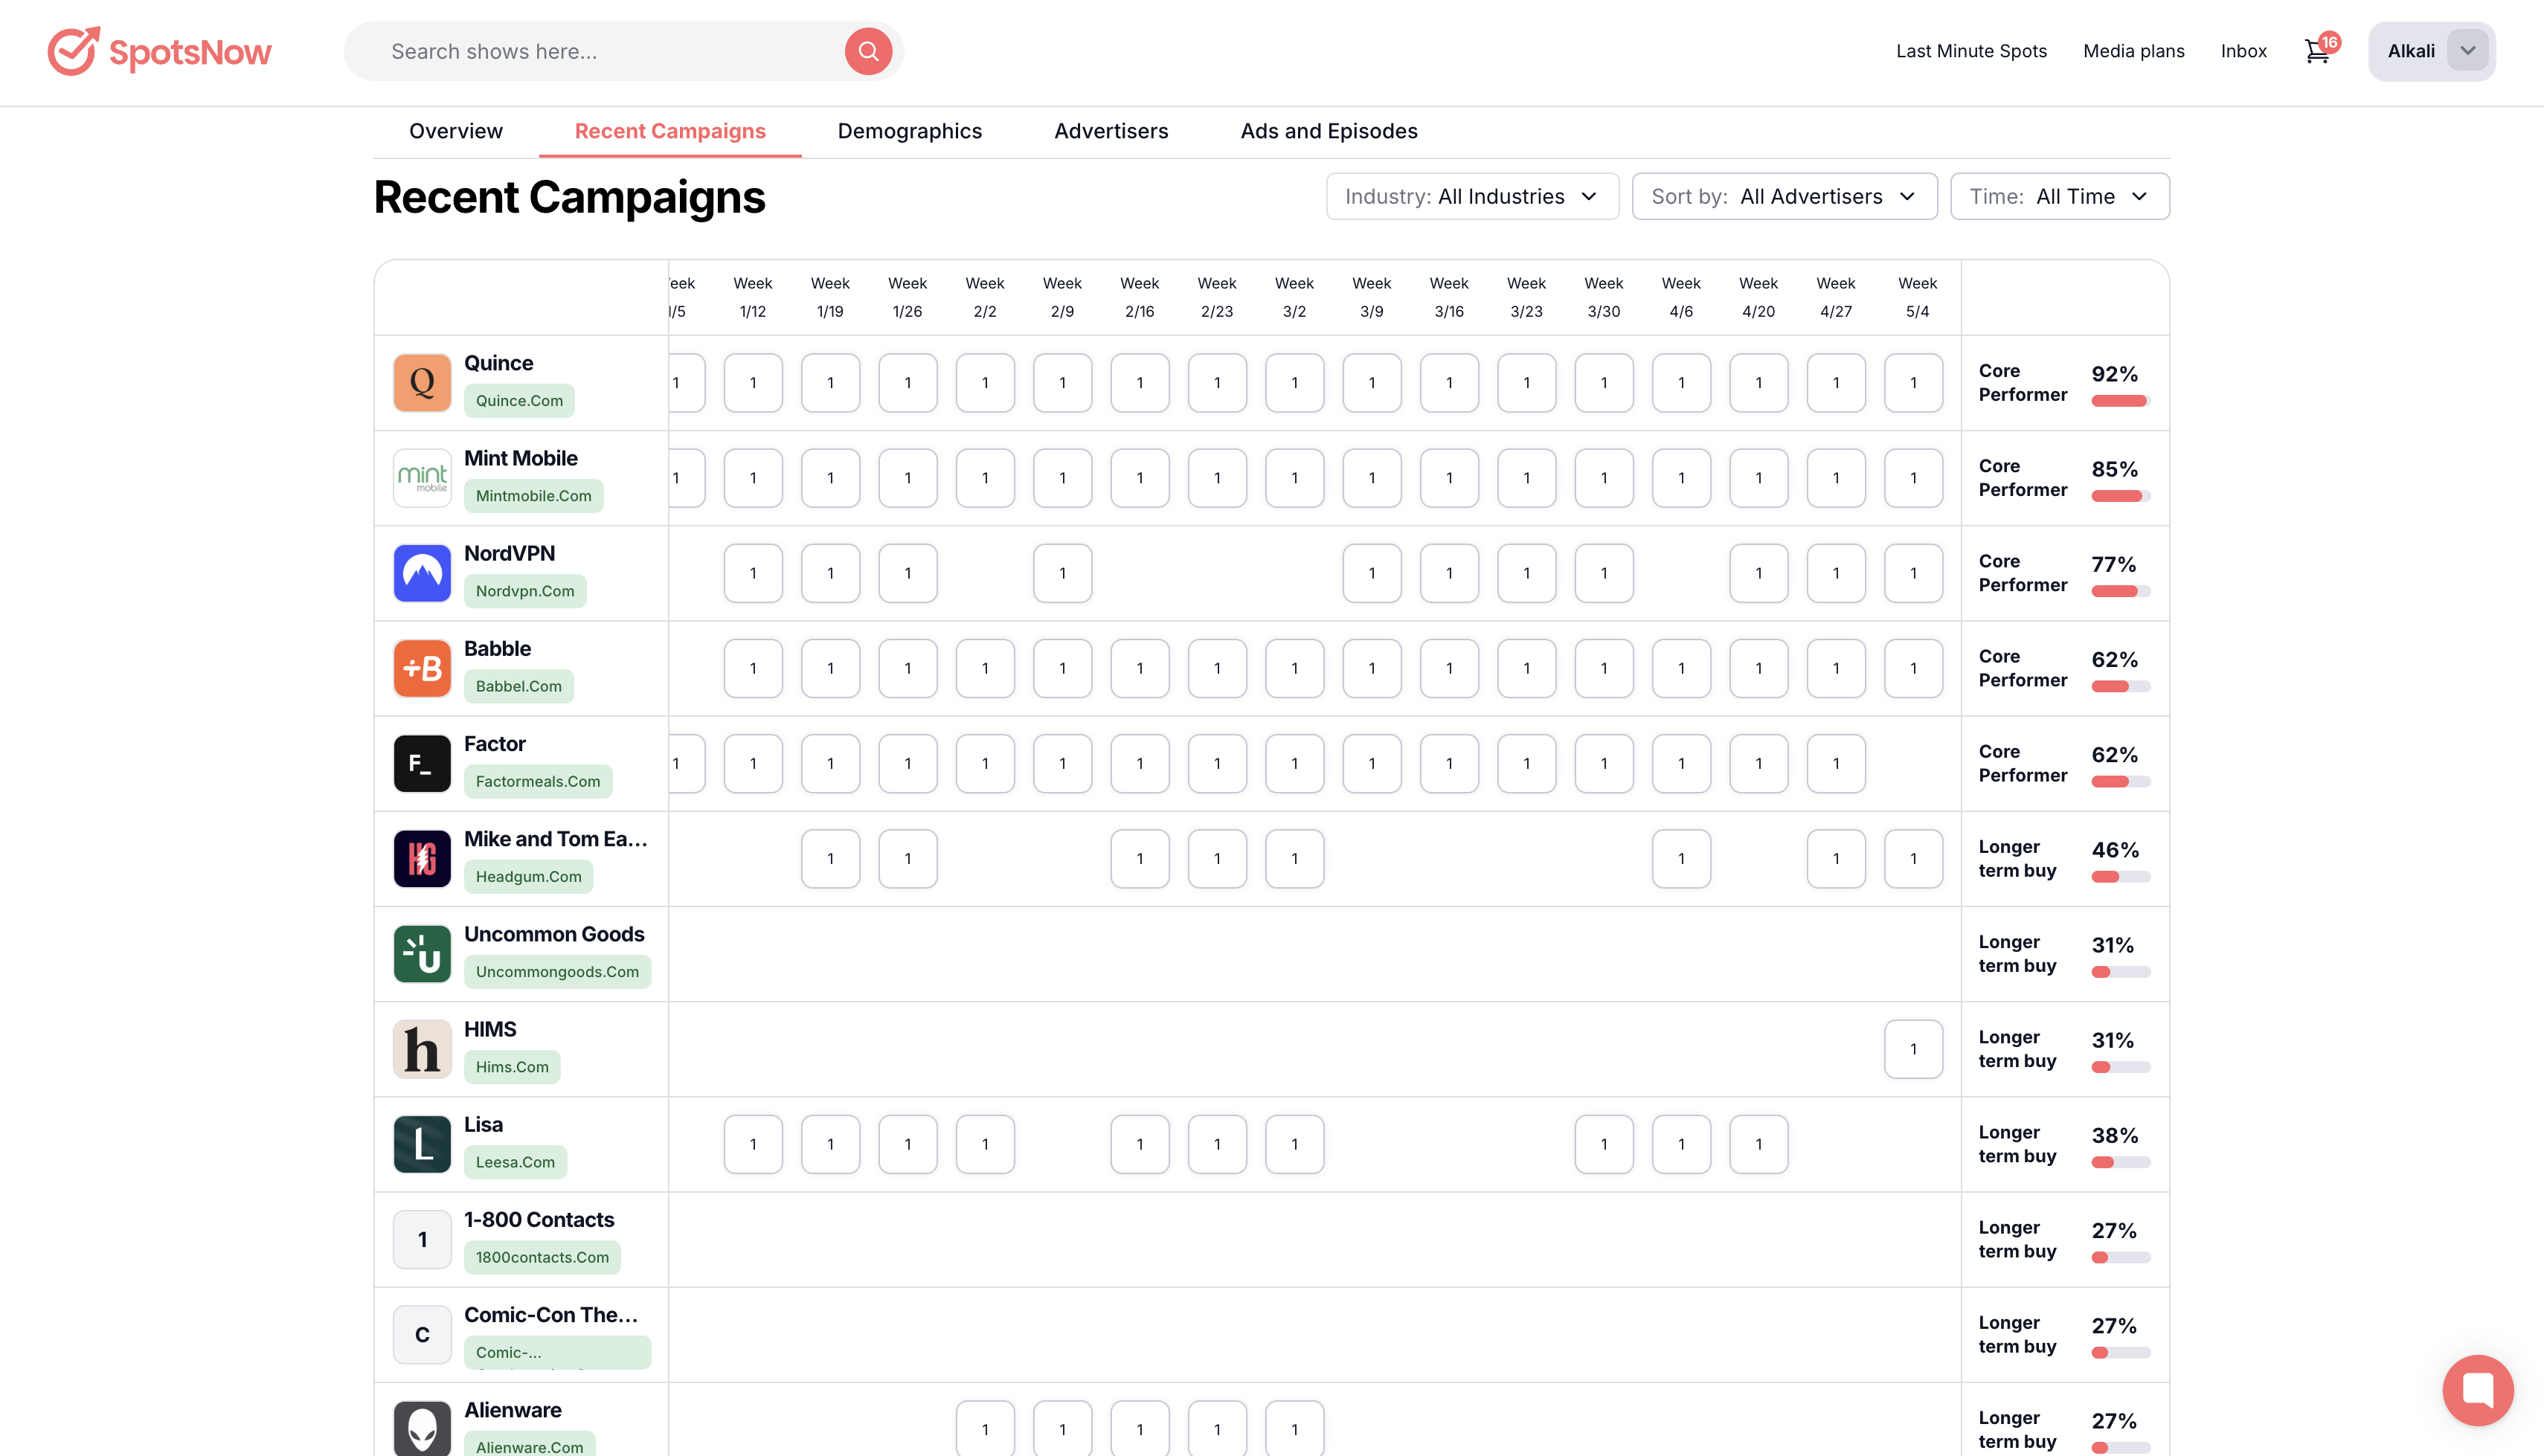Click Mint Mobile's 85% progress bar

[2120, 496]
